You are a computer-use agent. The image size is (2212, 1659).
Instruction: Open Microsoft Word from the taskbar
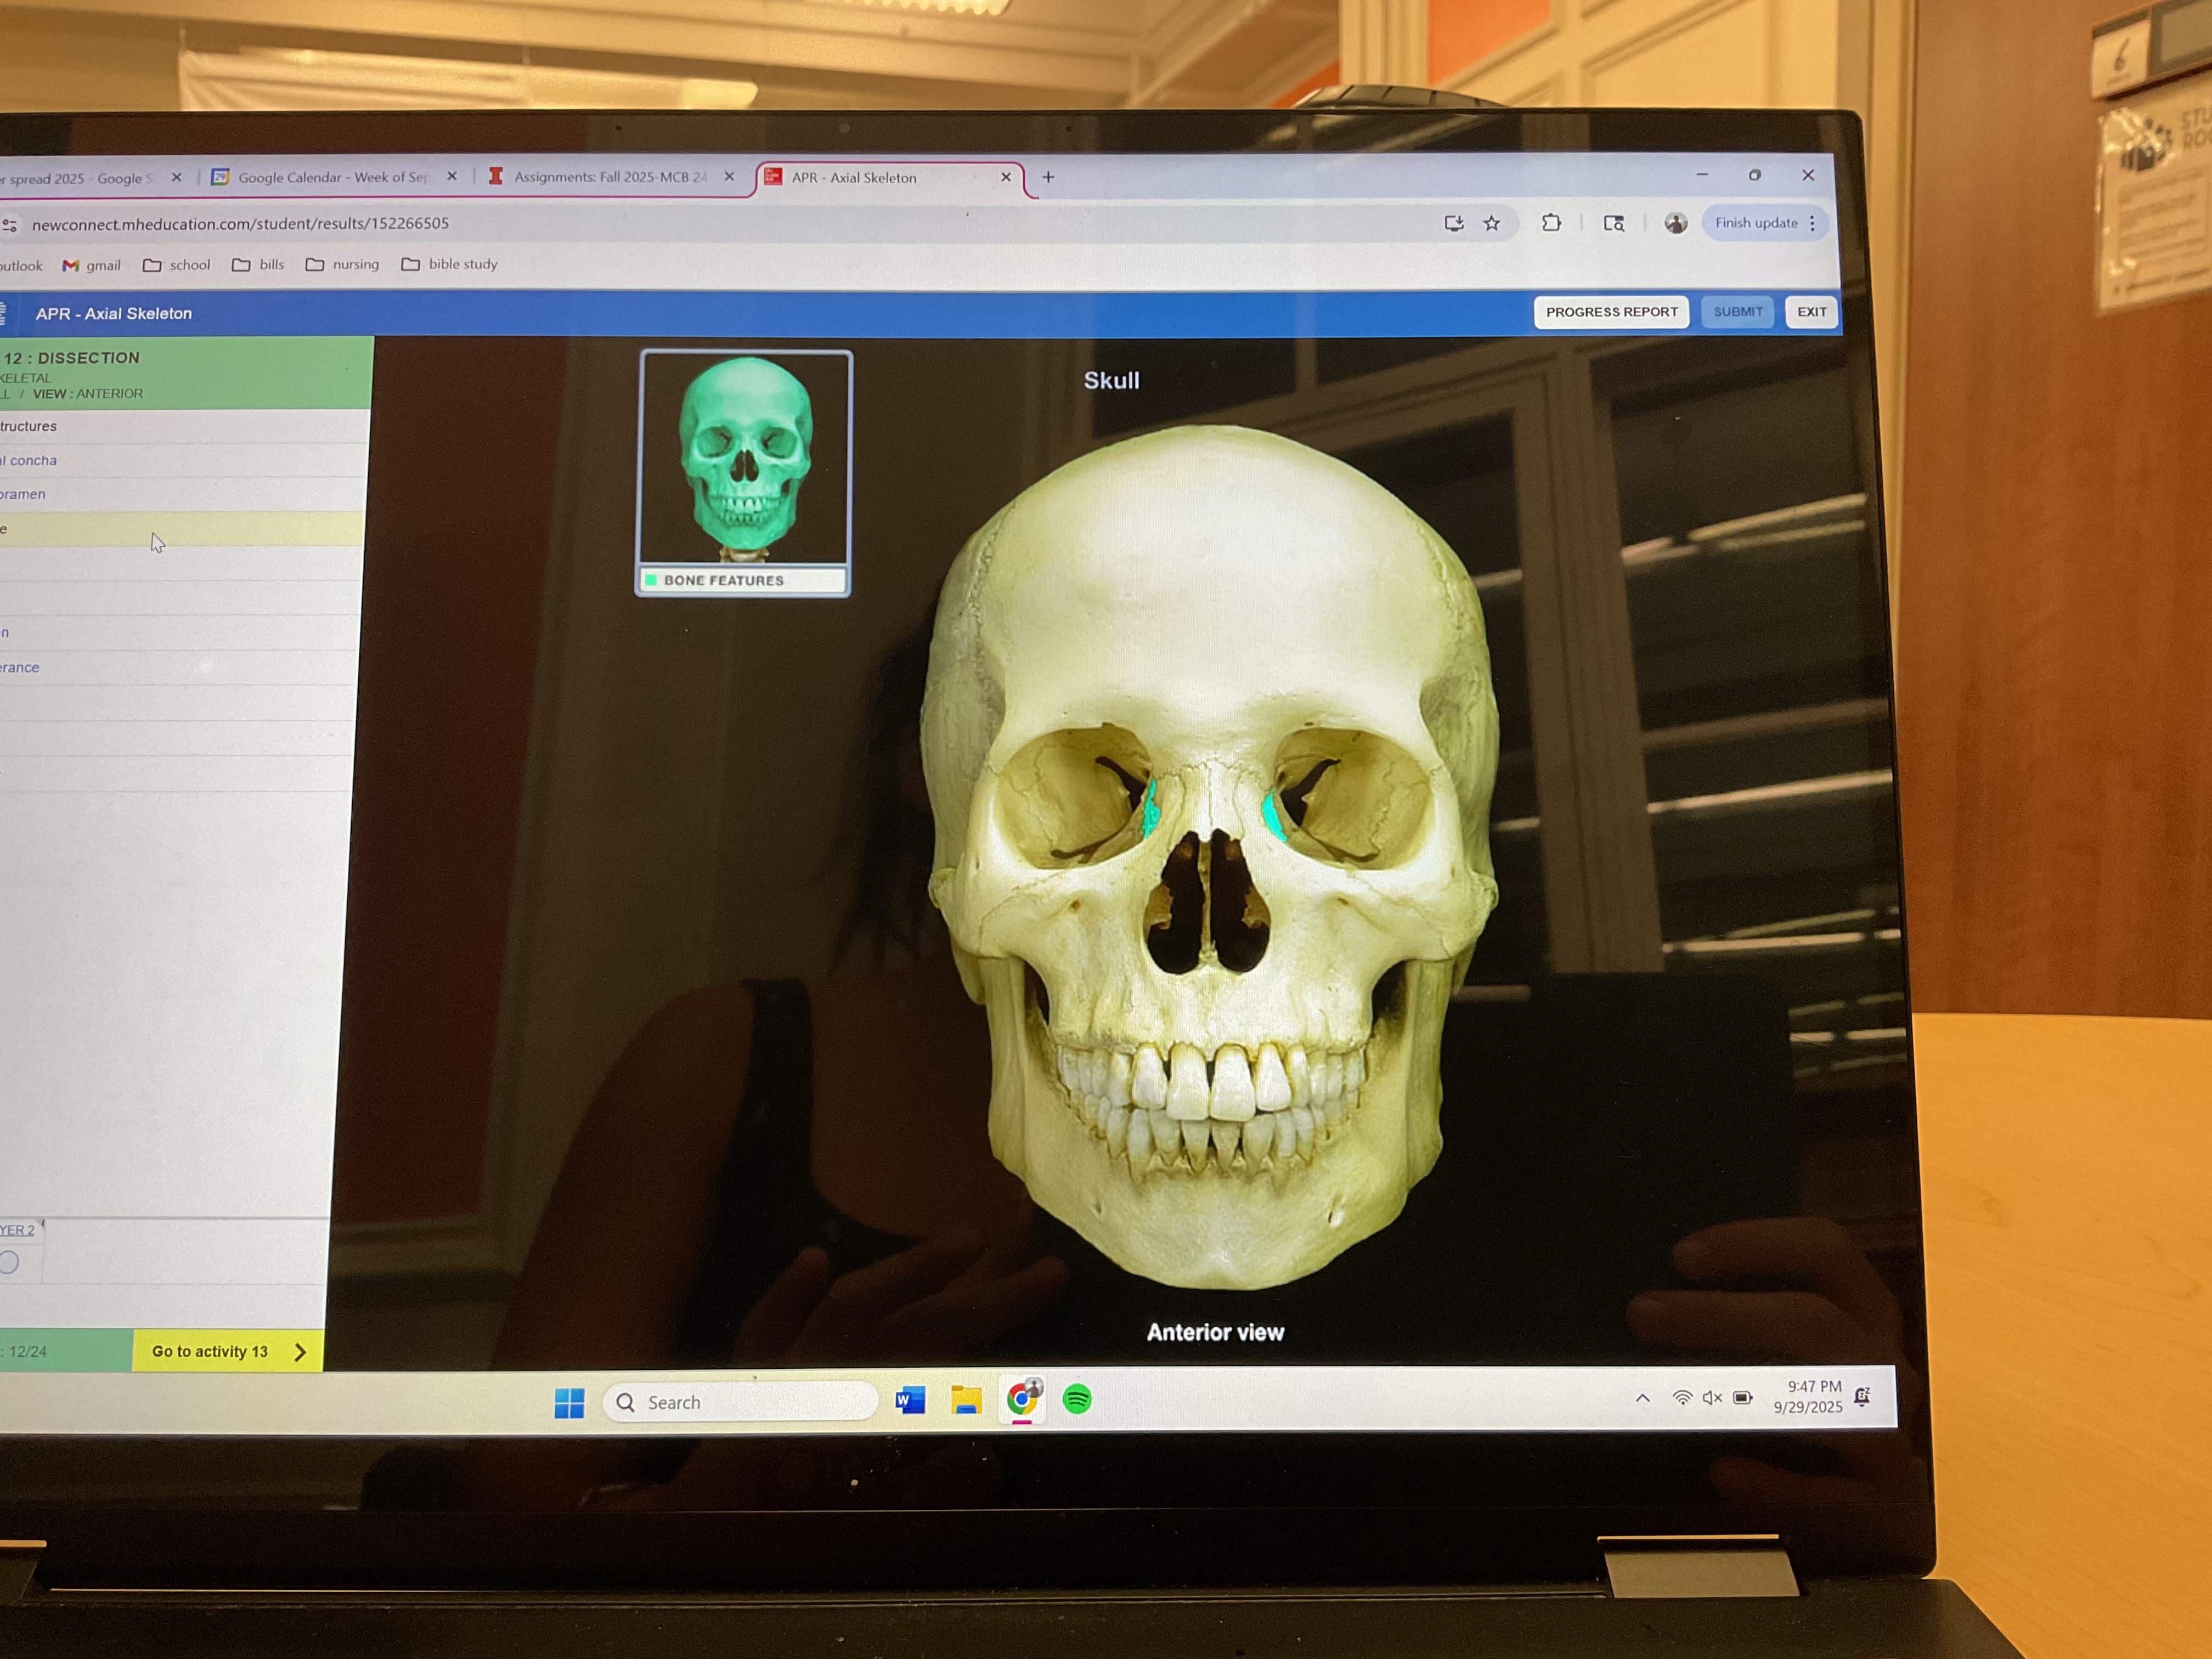[x=910, y=1400]
